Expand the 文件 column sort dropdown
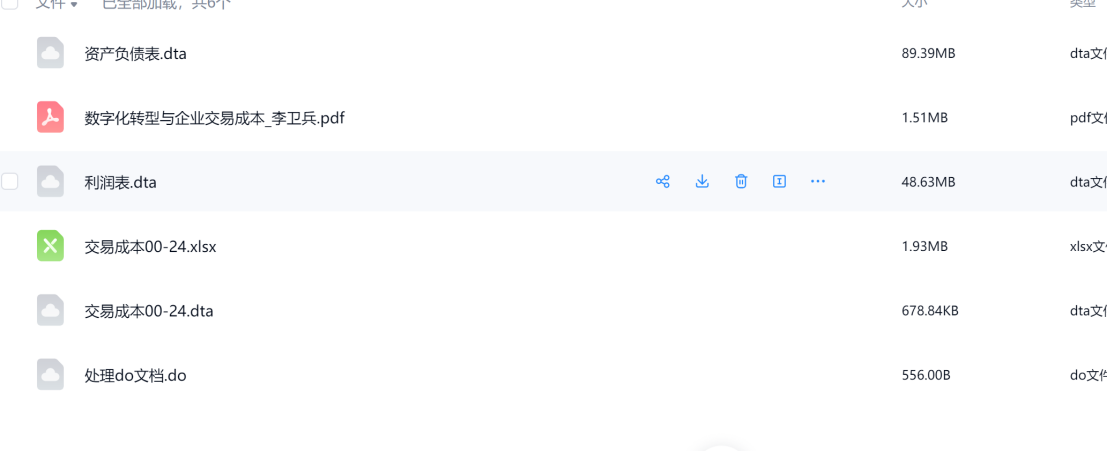Screen dimensions: 1107x451 click(74, 5)
